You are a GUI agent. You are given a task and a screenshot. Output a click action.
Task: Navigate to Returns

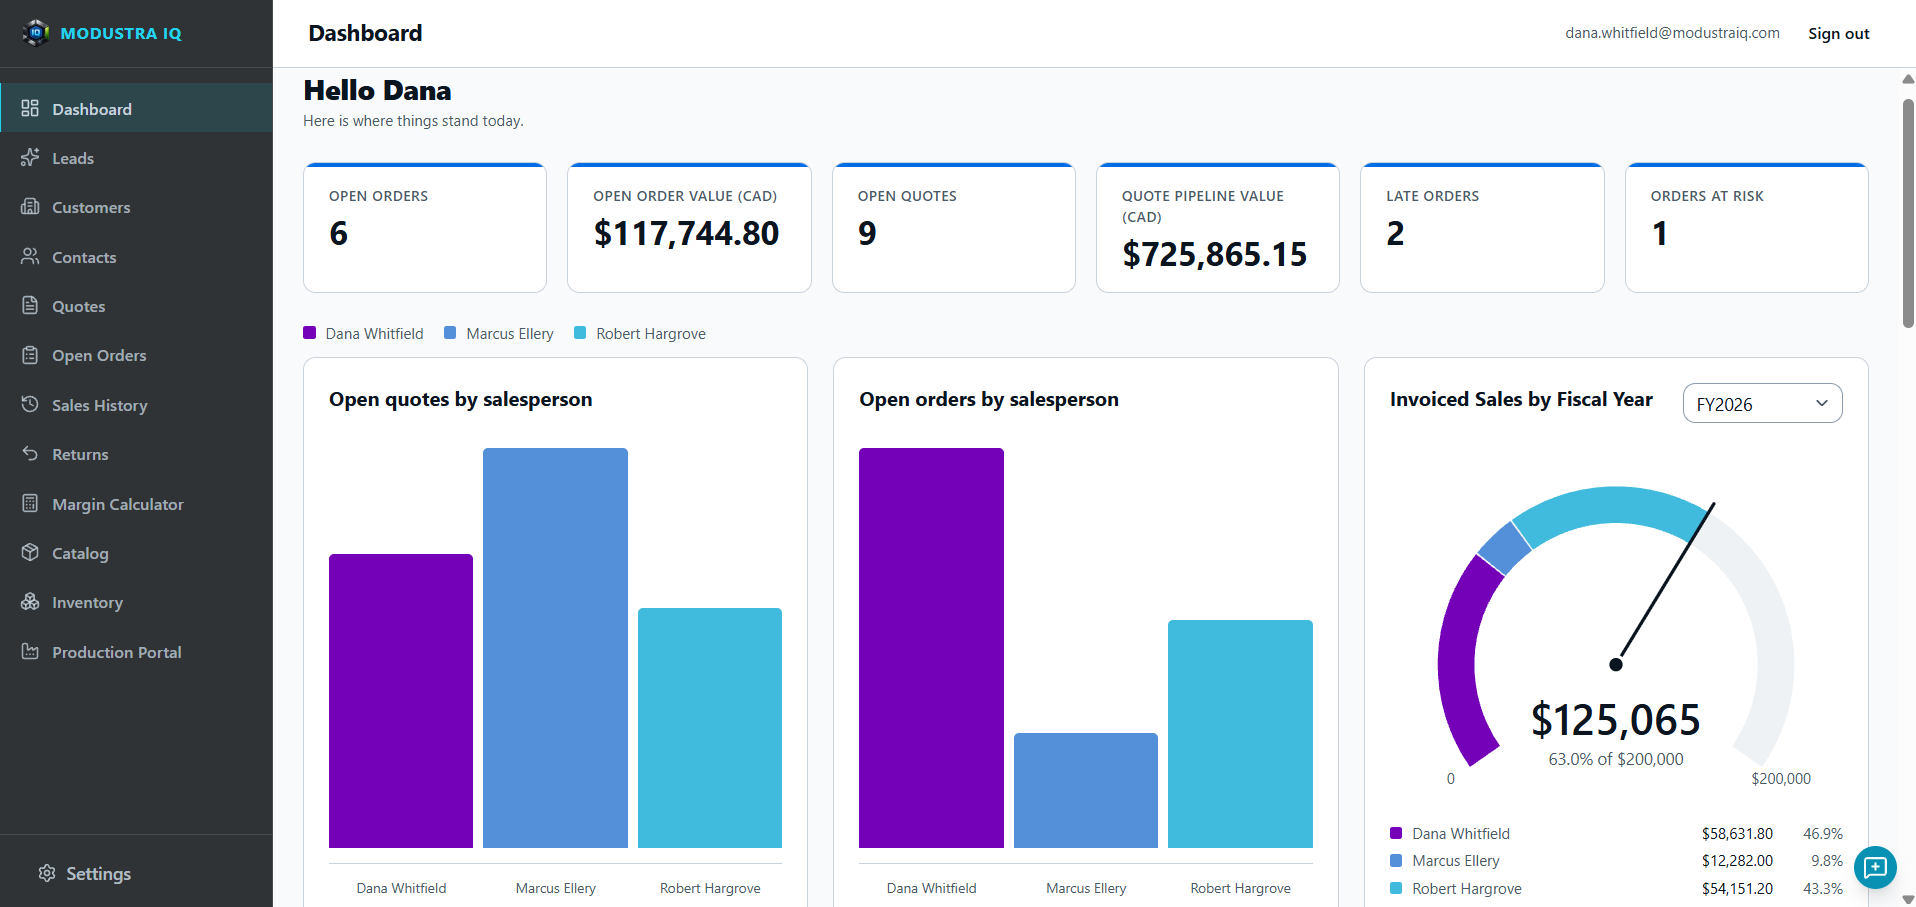pyautogui.click(x=136, y=454)
